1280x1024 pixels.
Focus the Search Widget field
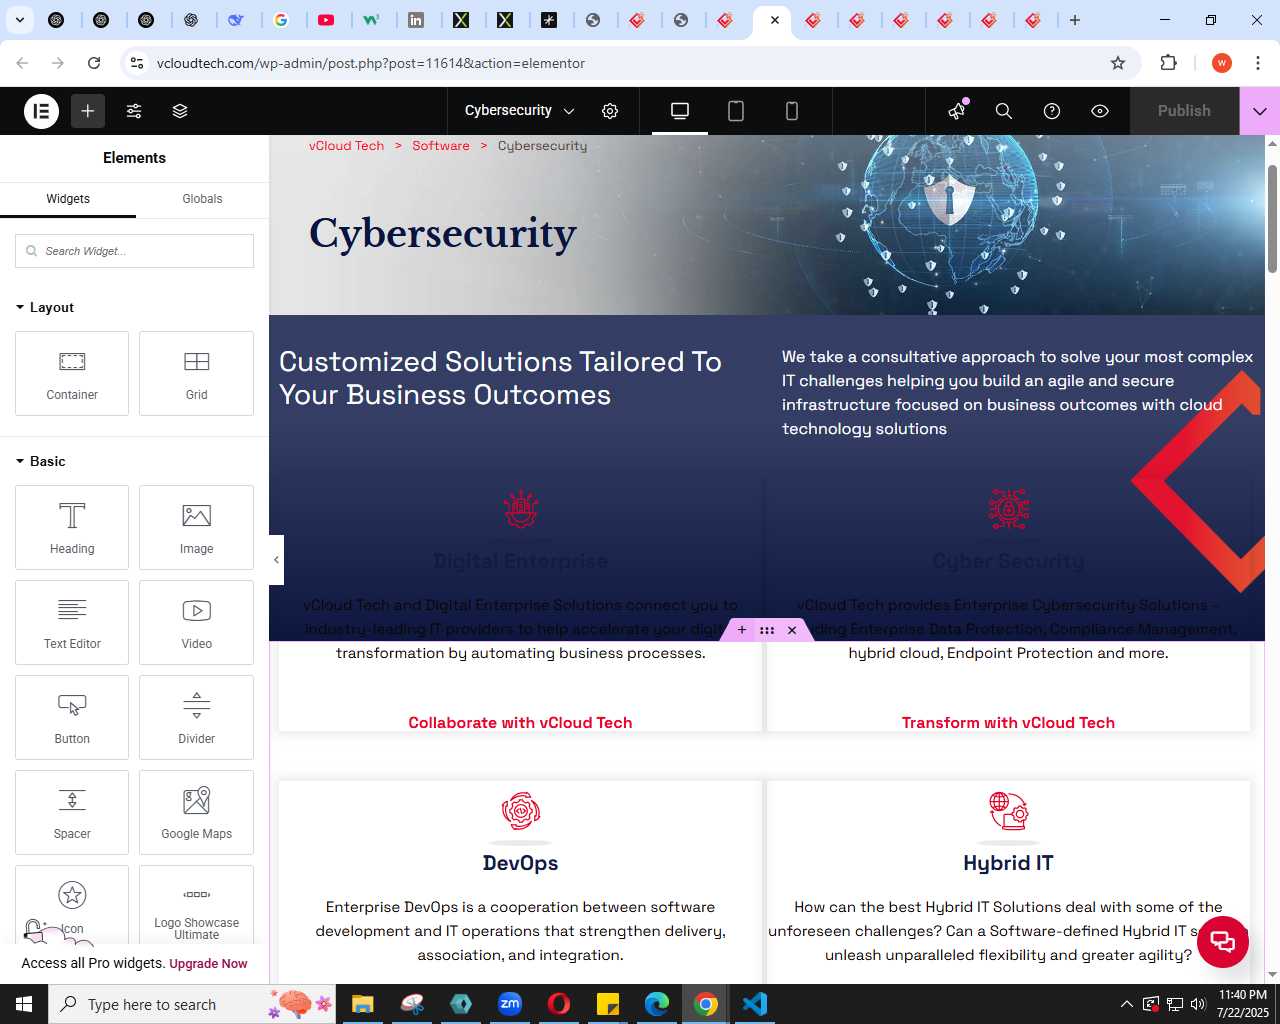coord(134,251)
